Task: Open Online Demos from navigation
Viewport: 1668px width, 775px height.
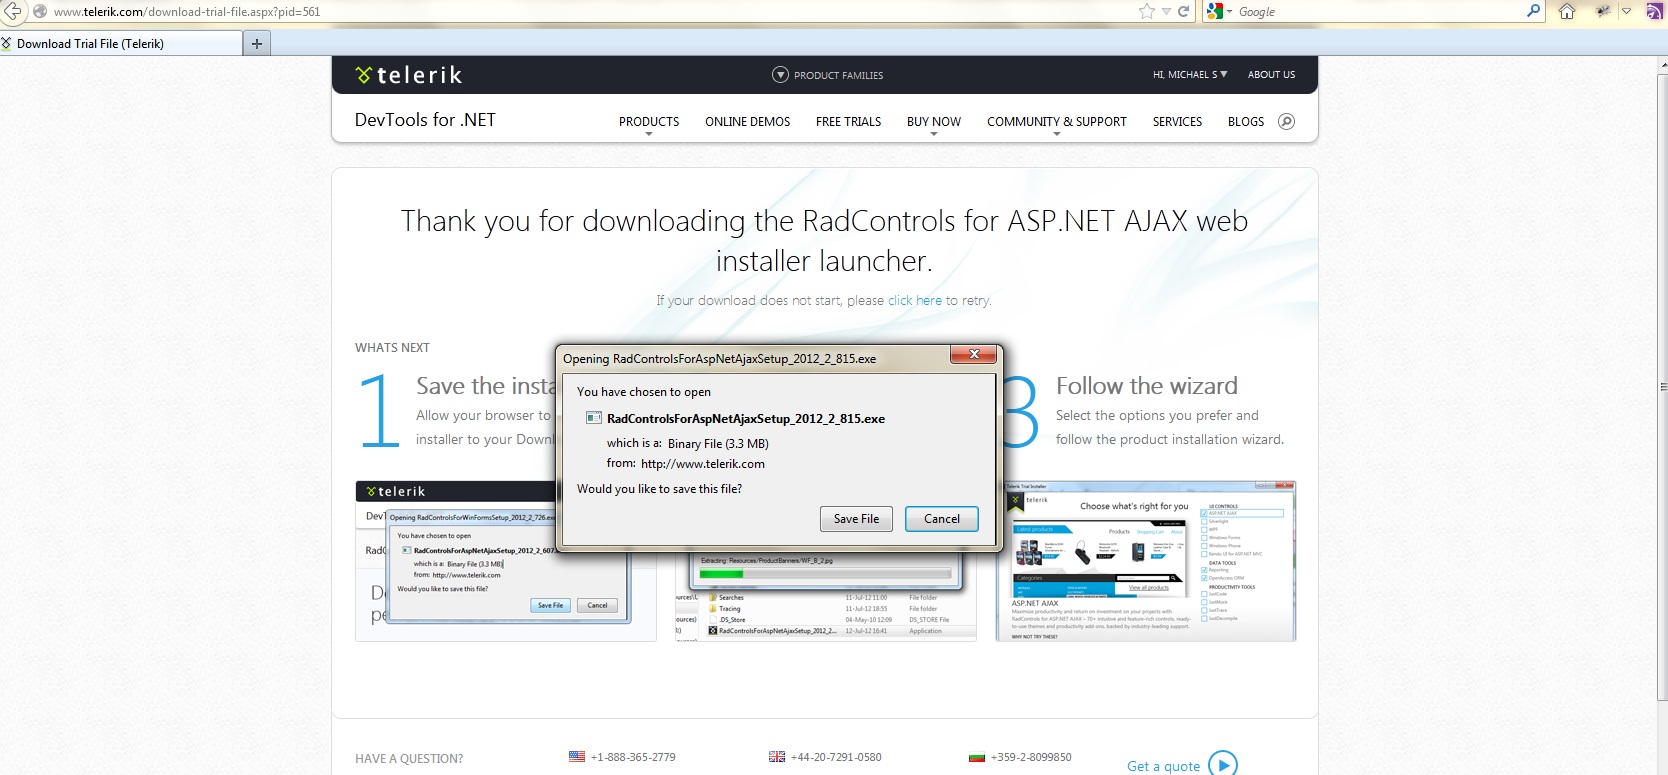Action: point(748,122)
